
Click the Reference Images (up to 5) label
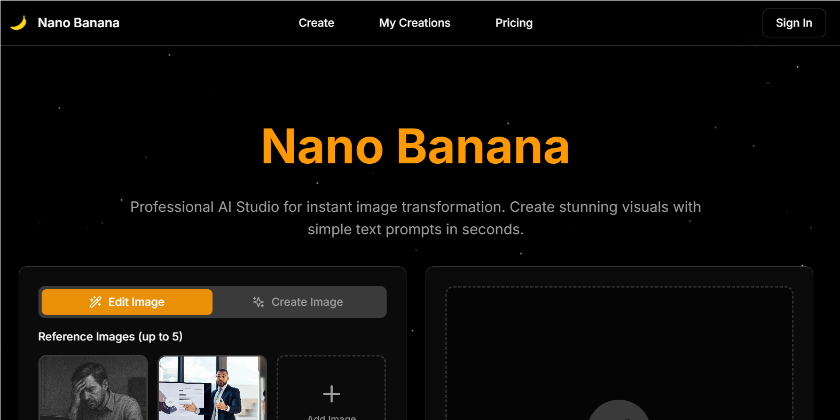click(x=110, y=337)
